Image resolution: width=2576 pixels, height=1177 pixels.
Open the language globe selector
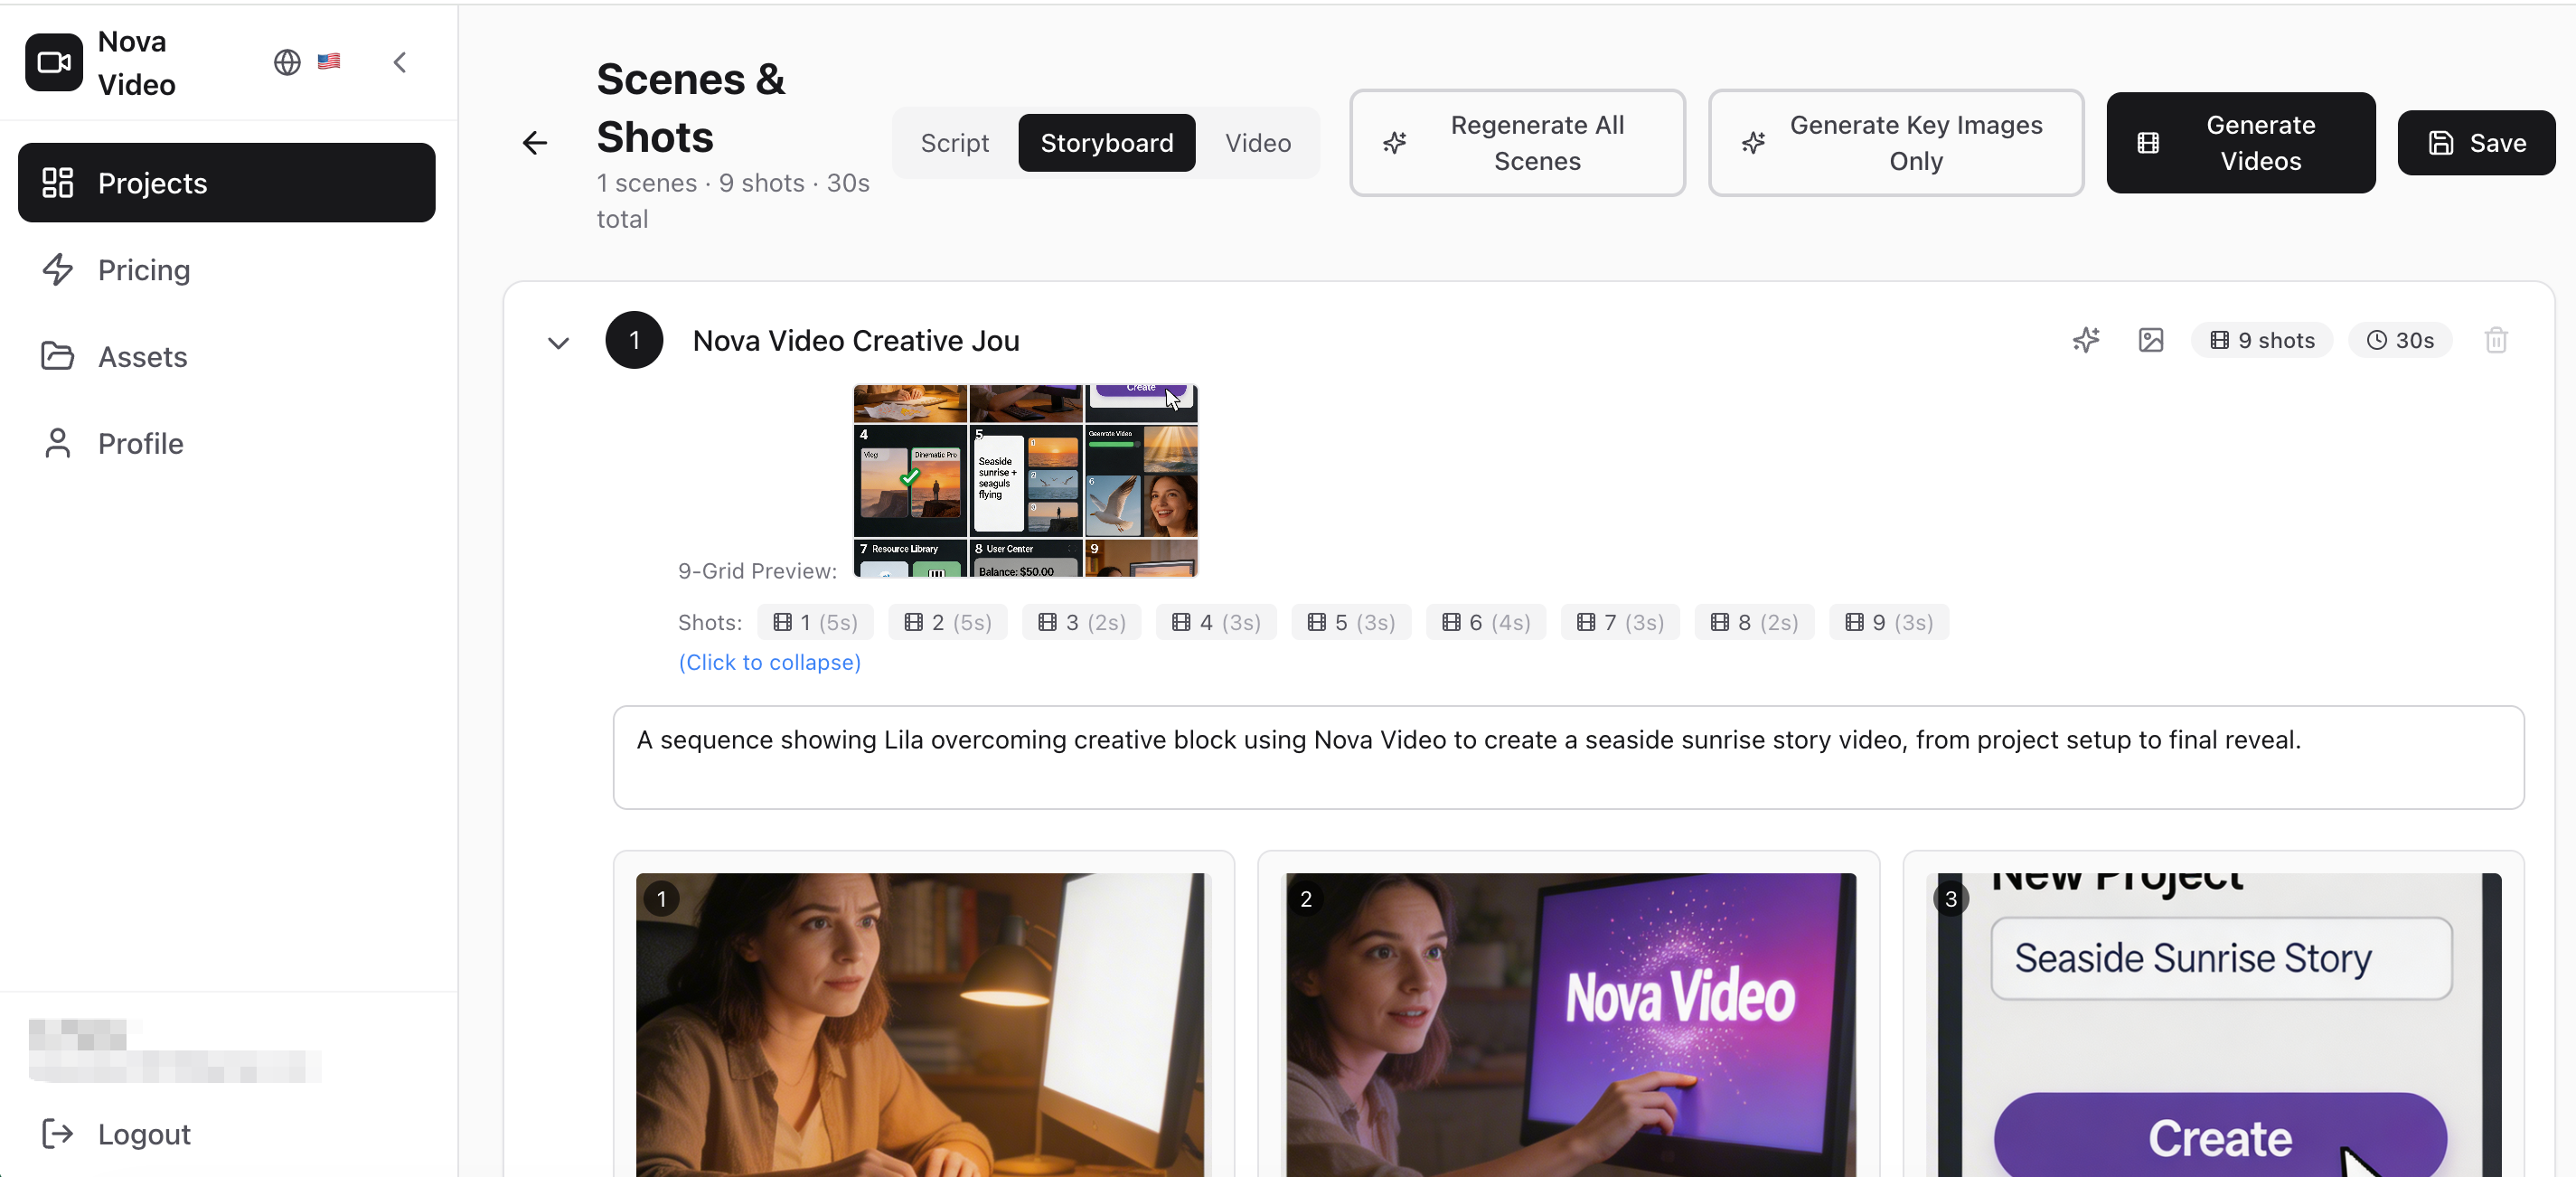(x=287, y=62)
